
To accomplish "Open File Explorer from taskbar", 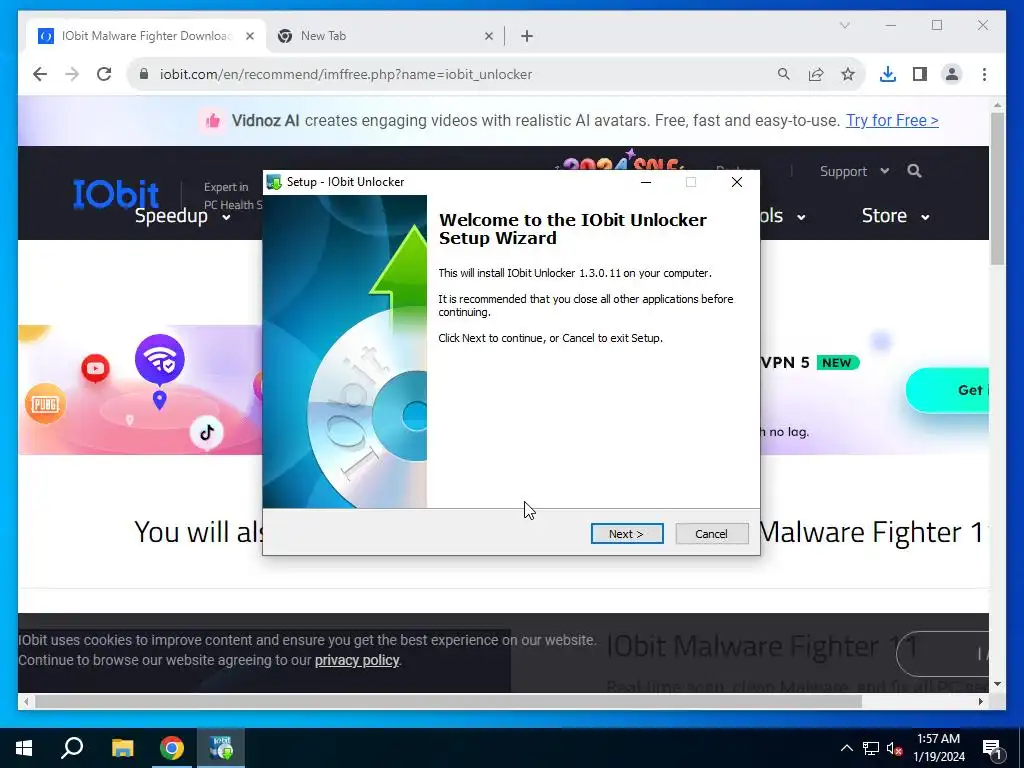I will click(x=122, y=748).
